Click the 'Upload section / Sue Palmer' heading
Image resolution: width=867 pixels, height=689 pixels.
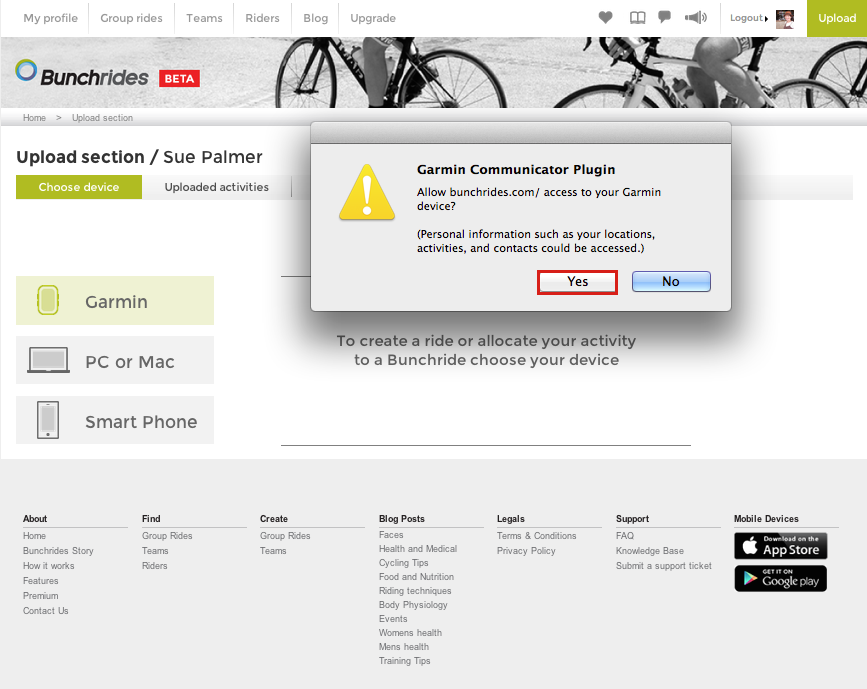click(x=139, y=157)
